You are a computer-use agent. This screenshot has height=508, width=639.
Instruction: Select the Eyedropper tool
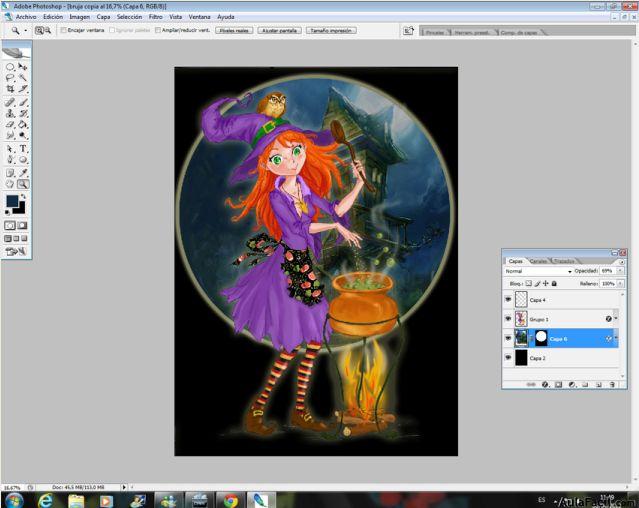tap(23, 173)
